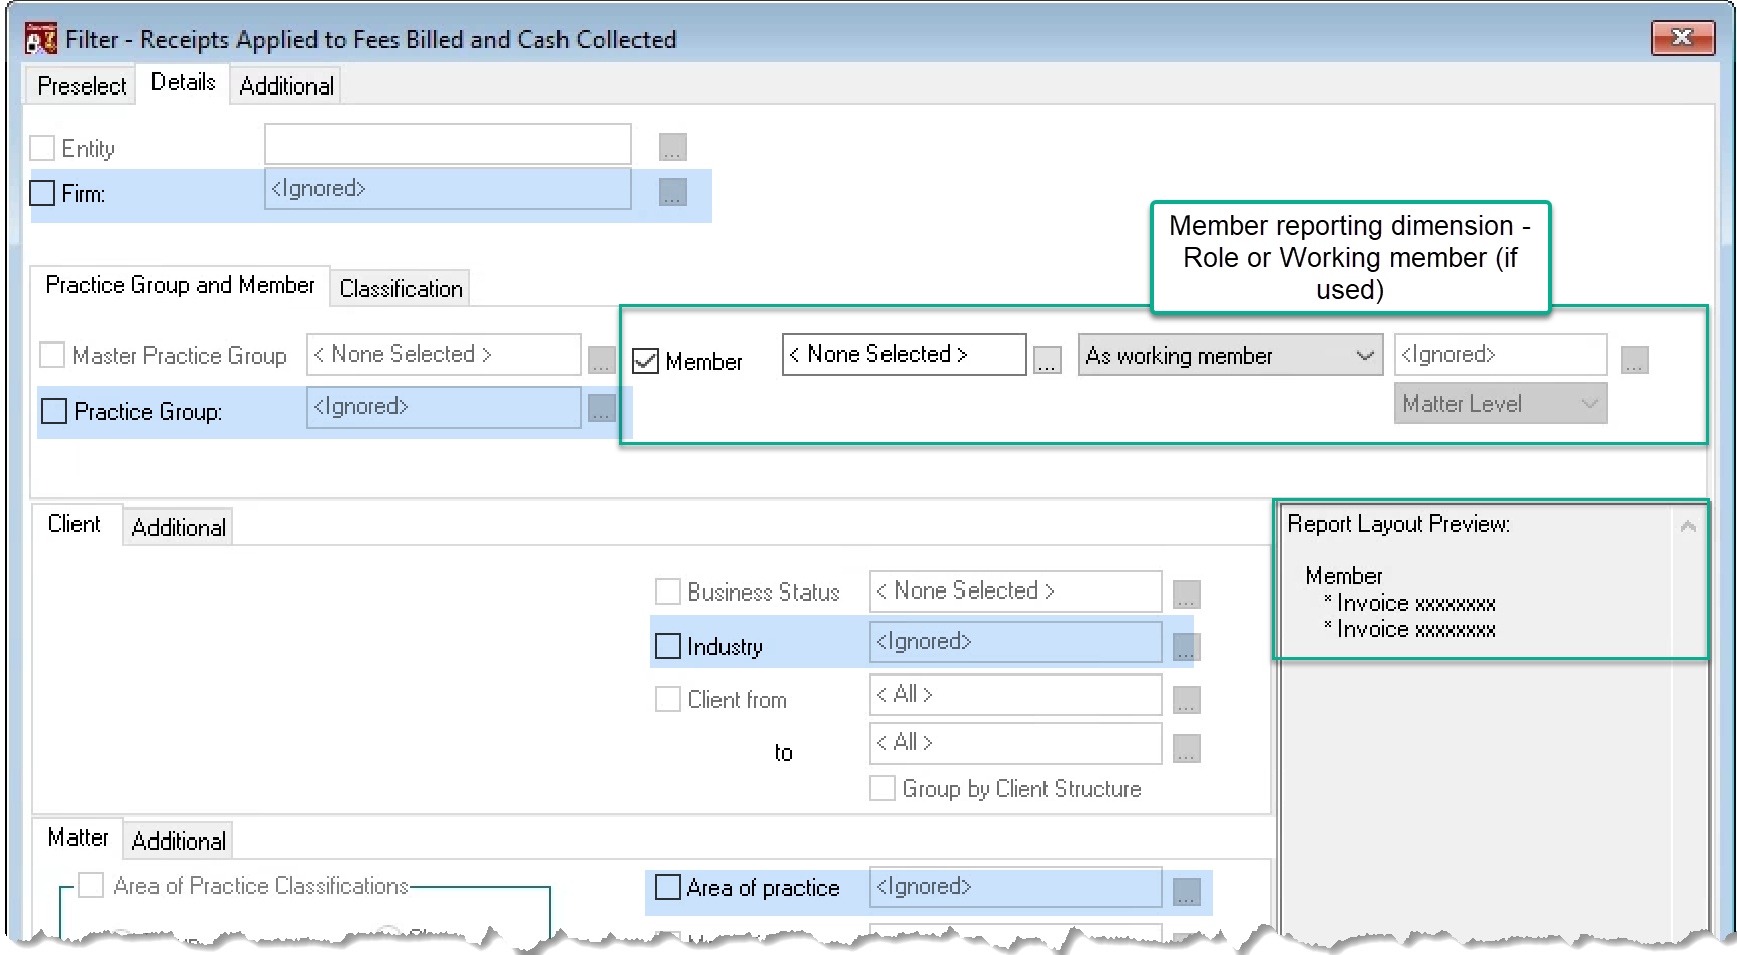Image resolution: width=1737 pixels, height=955 pixels.
Task: Enable Area of Practice Classifications checkbox
Action: click(91, 885)
